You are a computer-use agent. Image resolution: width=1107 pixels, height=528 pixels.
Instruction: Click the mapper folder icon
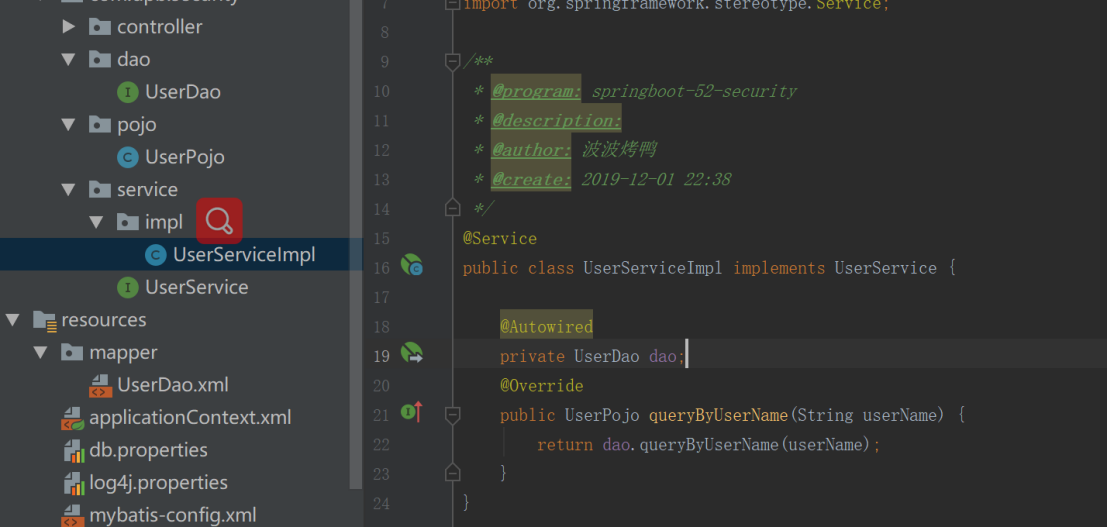point(72,352)
